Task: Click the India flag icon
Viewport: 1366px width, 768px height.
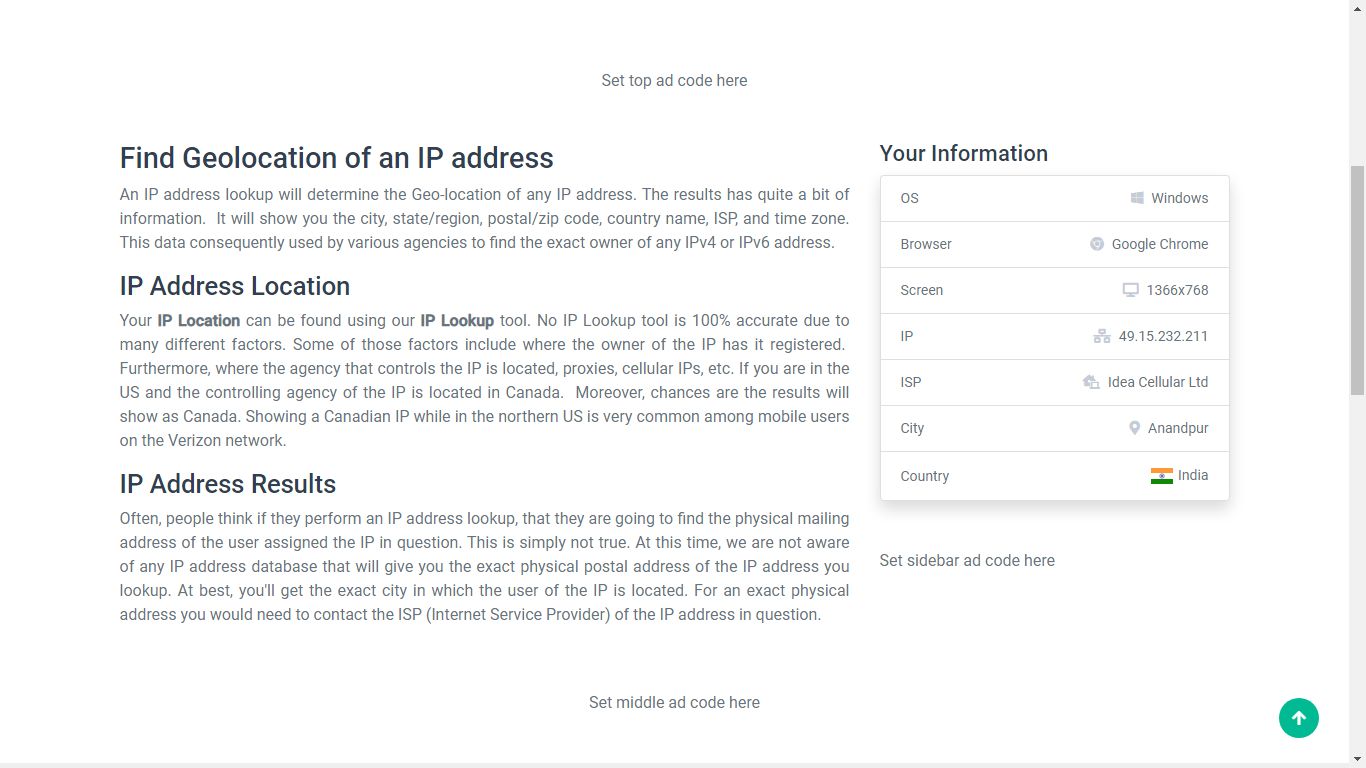Action: click(1161, 476)
